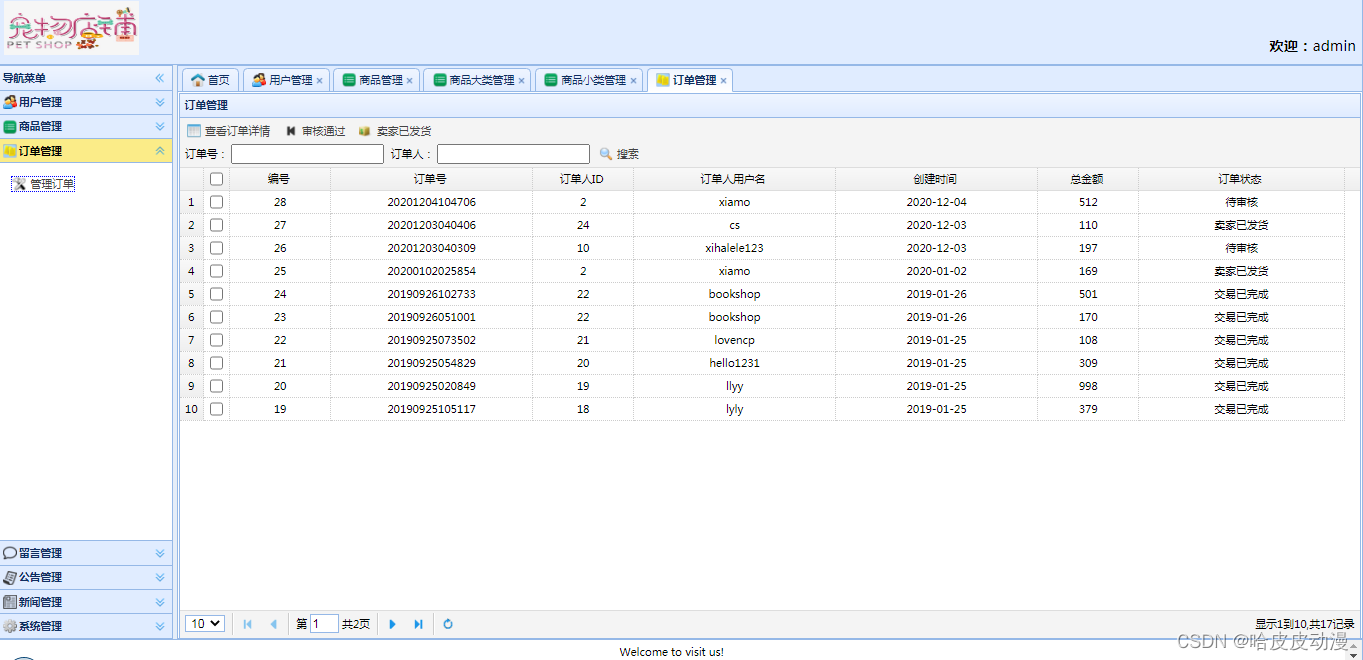This screenshot has width=1363, height=660.
Task: Check the row for order 20190925020849
Action: (216, 386)
